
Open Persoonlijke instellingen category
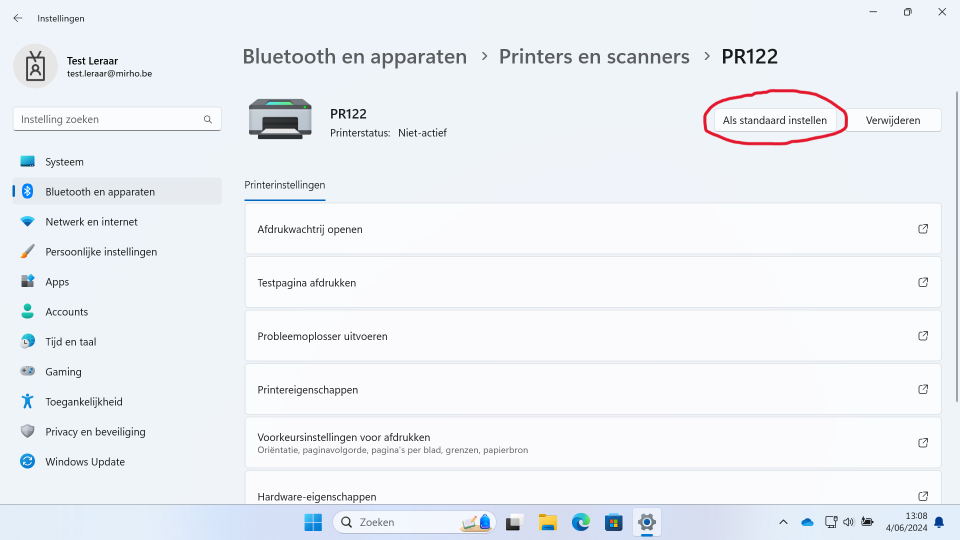click(x=100, y=252)
